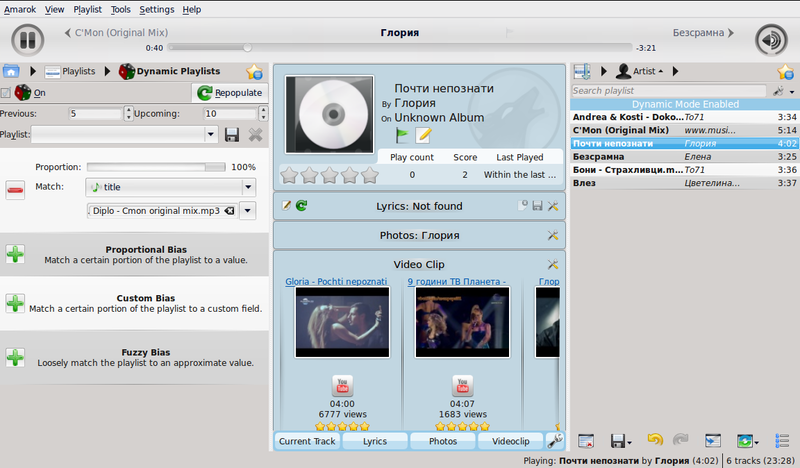Open the Playlist menu

tap(87, 9)
